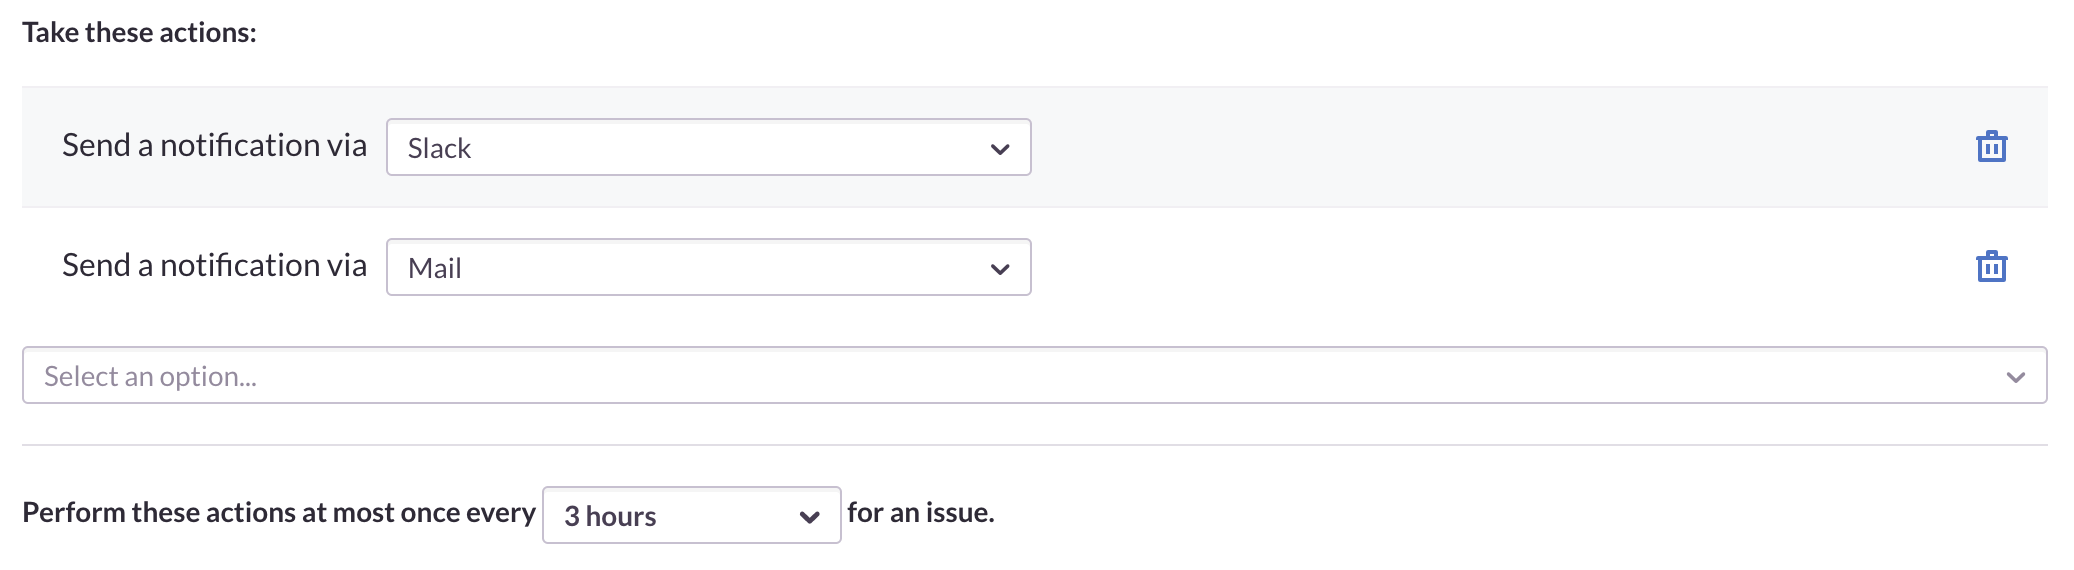Viewport: 2074px width, 570px height.
Task: Delete the Slack notification action
Action: 1991,147
